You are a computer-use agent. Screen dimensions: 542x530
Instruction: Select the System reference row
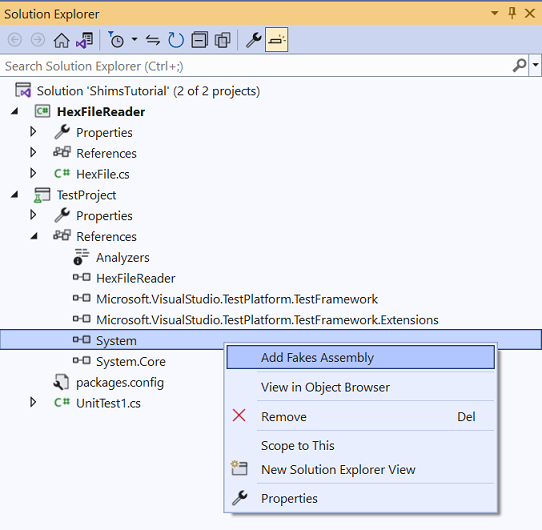pyautogui.click(x=271, y=340)
